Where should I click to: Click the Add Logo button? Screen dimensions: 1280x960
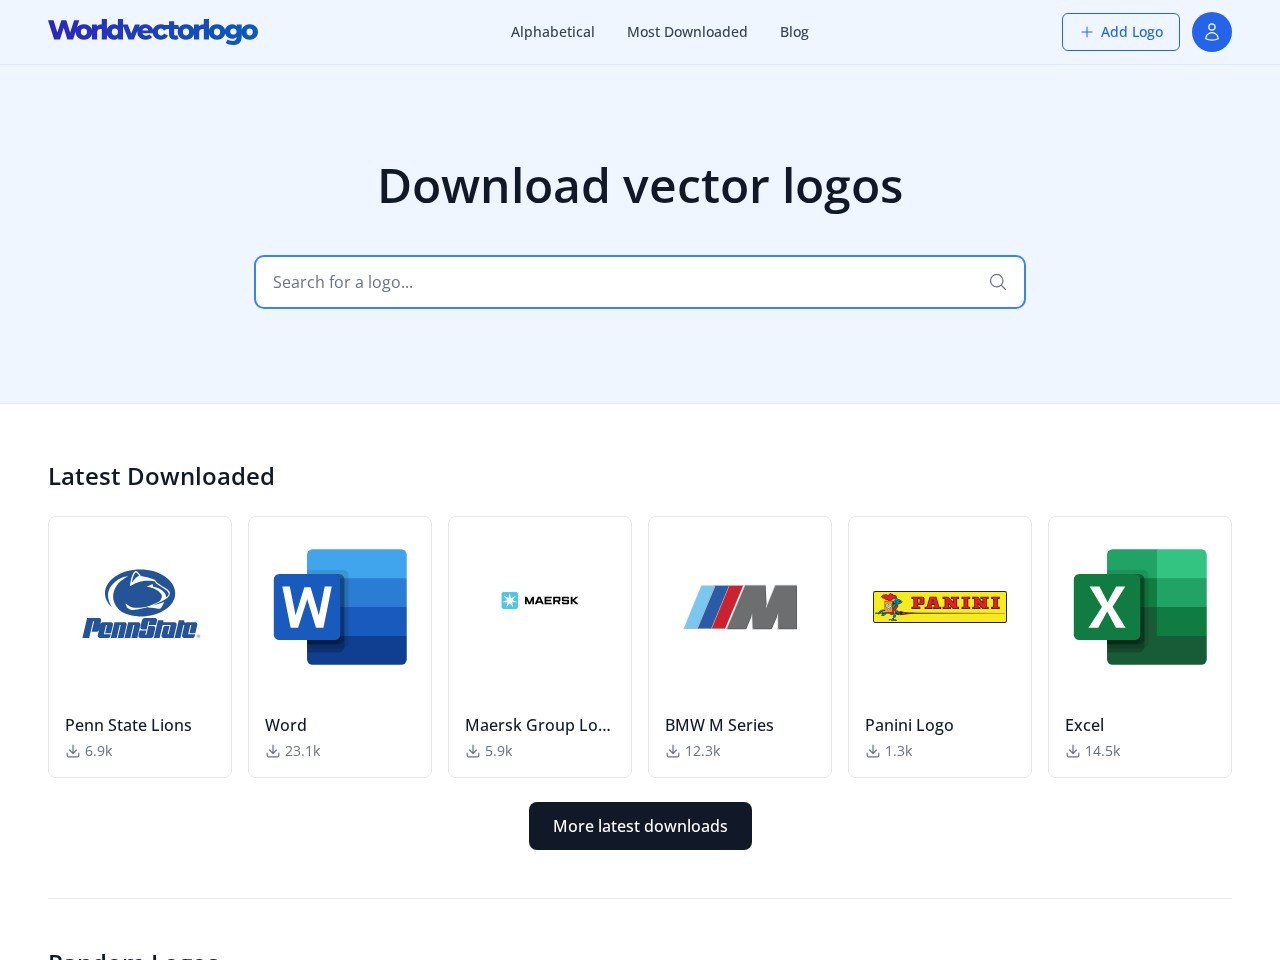click(1121, 32)
